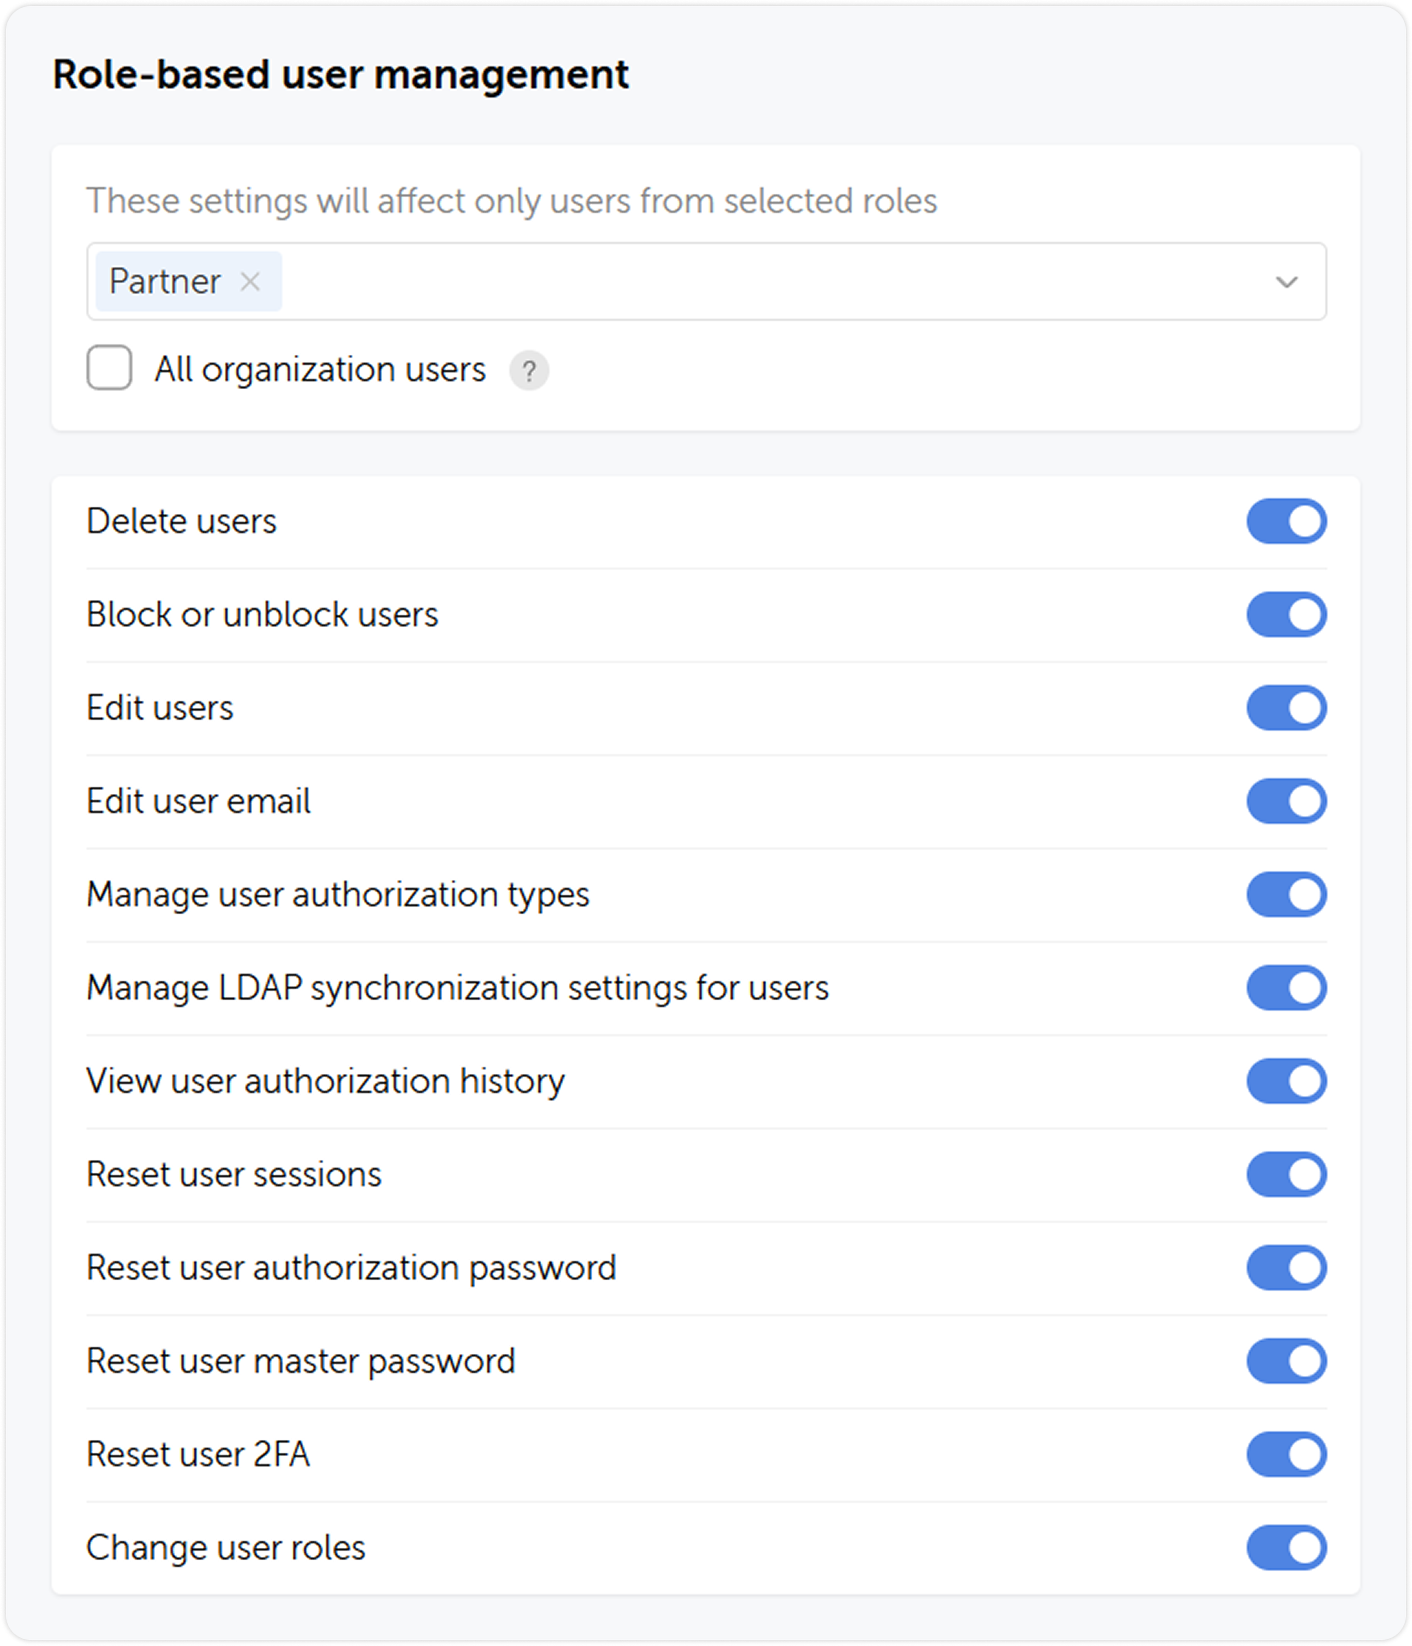Click the 'Edit users' label
1412x1646 pixels.
(x=160, y=708)
